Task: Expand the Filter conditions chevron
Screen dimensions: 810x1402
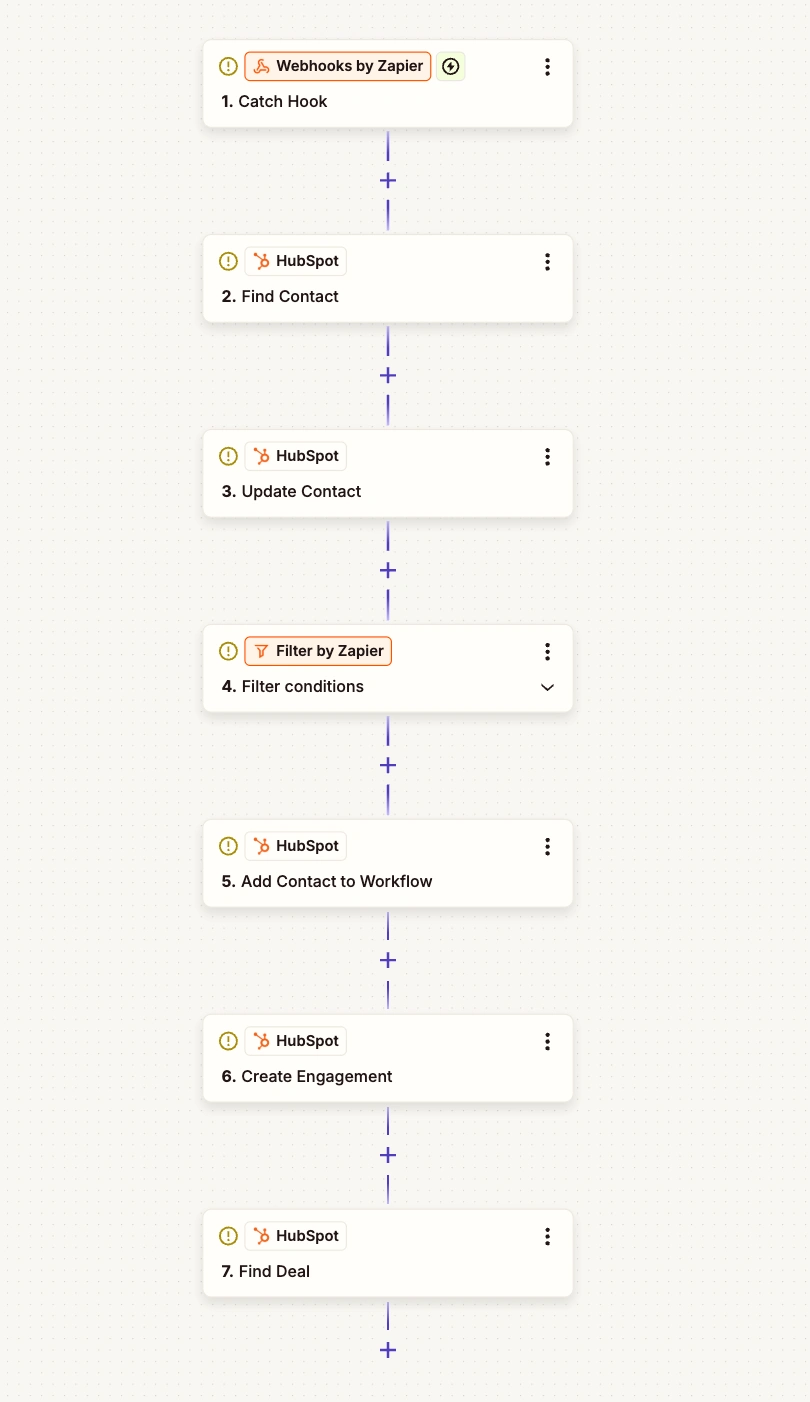Action: point(547,687)
